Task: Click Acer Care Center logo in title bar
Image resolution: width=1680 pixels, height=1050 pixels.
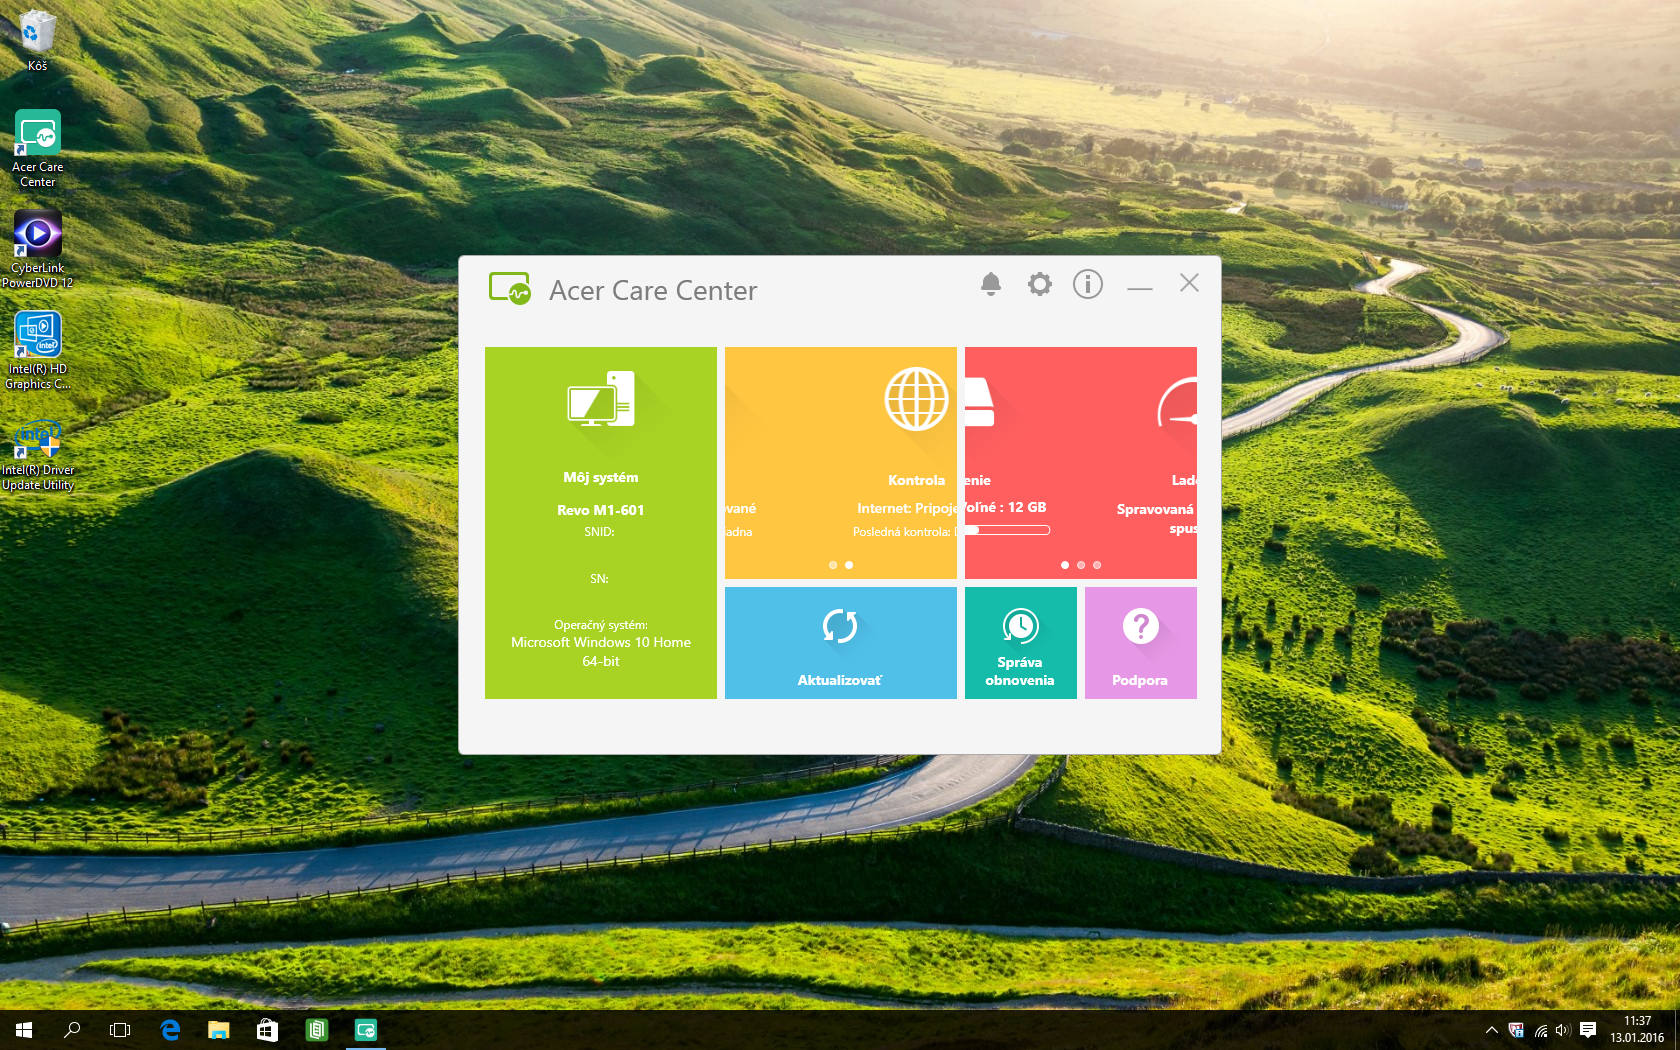Action: 510,289
